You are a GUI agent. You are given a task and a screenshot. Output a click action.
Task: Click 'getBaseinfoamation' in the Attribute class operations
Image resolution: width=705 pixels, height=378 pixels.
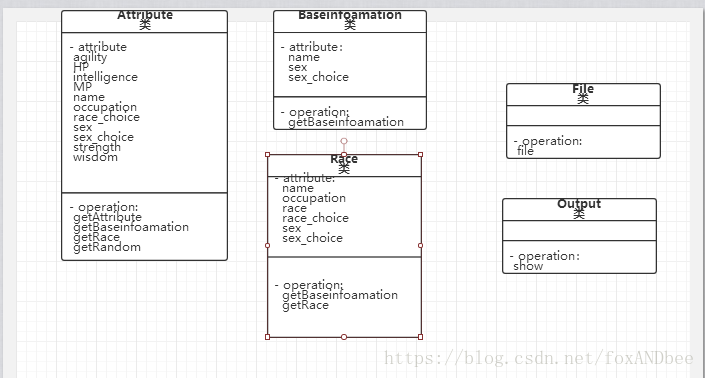(130, 227)
